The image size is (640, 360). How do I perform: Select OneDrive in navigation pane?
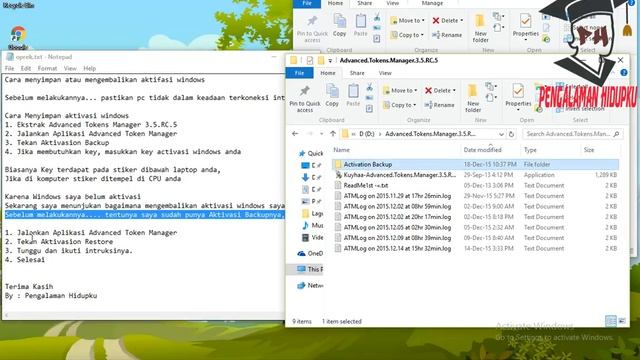(x=310, y=253)
